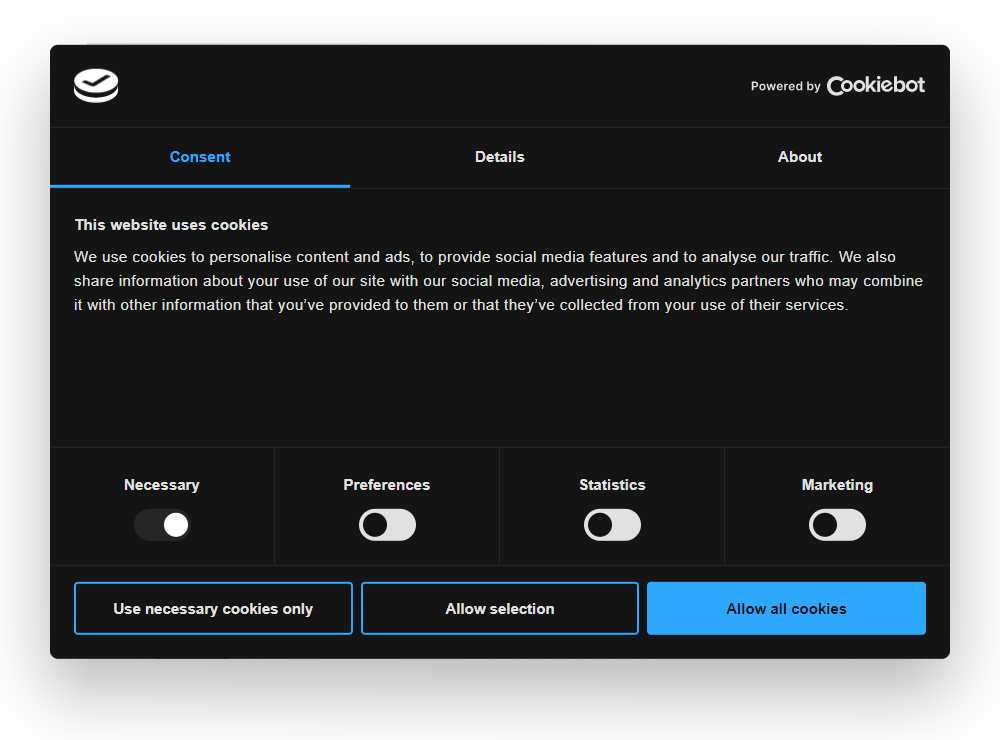Click 'Use necessary cookies only'

point(213,608)
